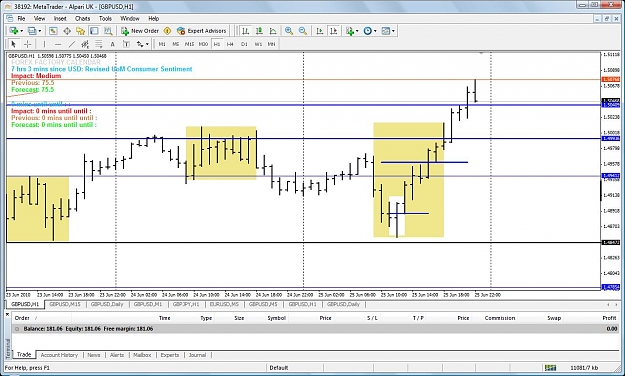Open the Journal terminal tab

tap(197, 355)
